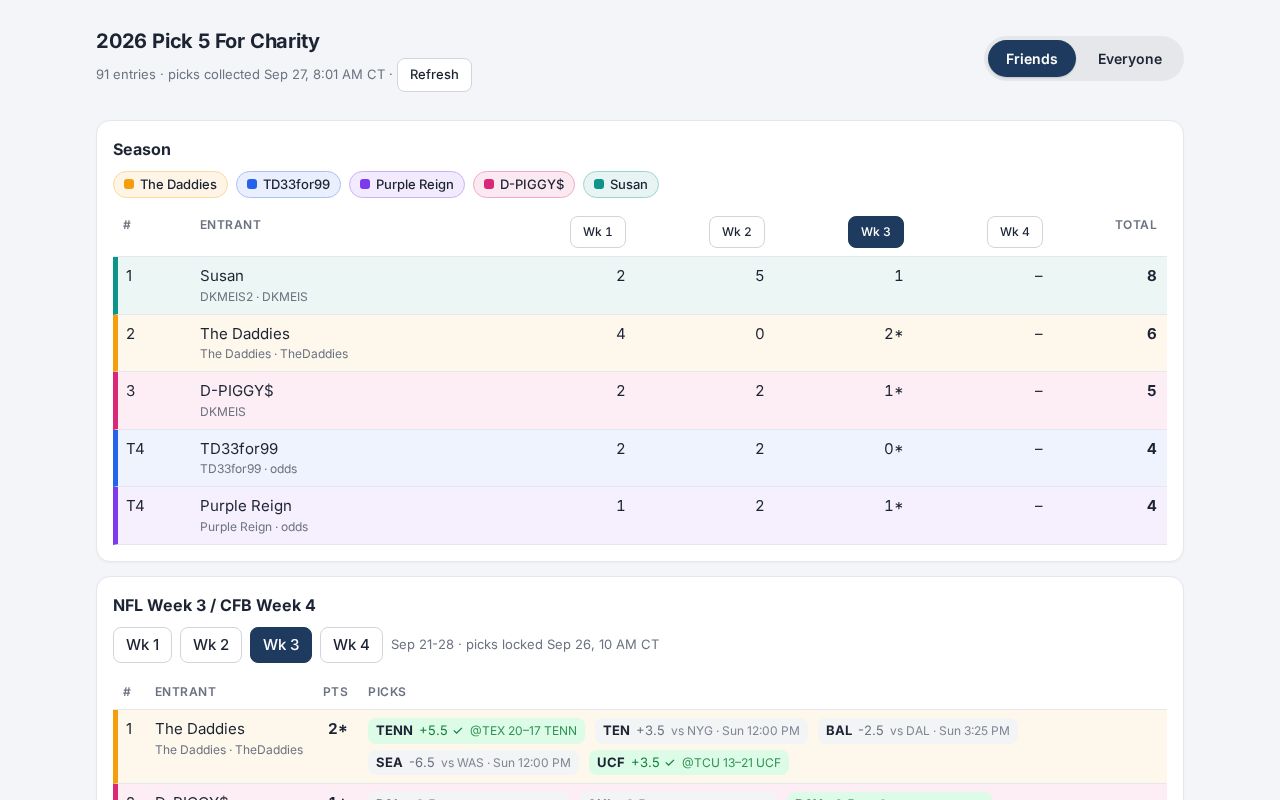This screenshot has height=800, width=1280.
Task: Open Wk 4 tab in weekly picks section
Action: (351, 645)
